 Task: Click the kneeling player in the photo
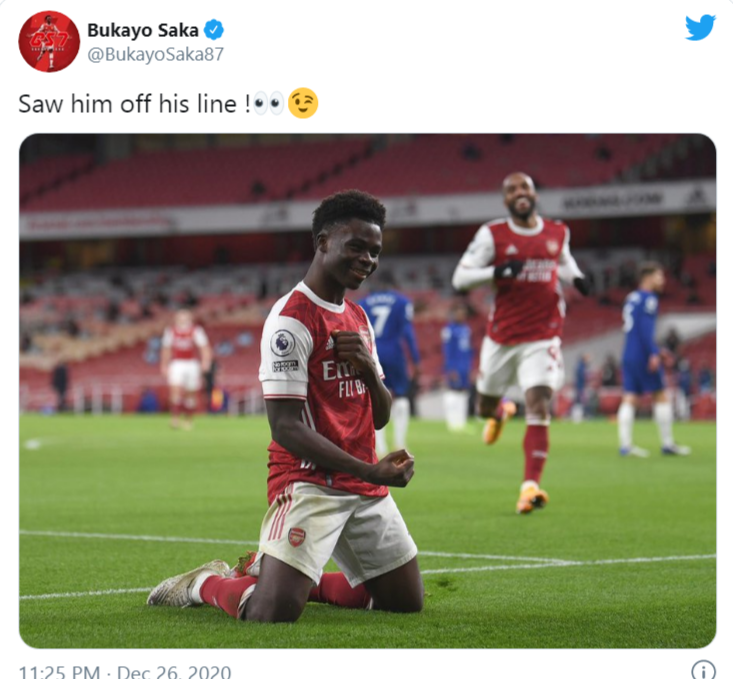pos(320,420)
